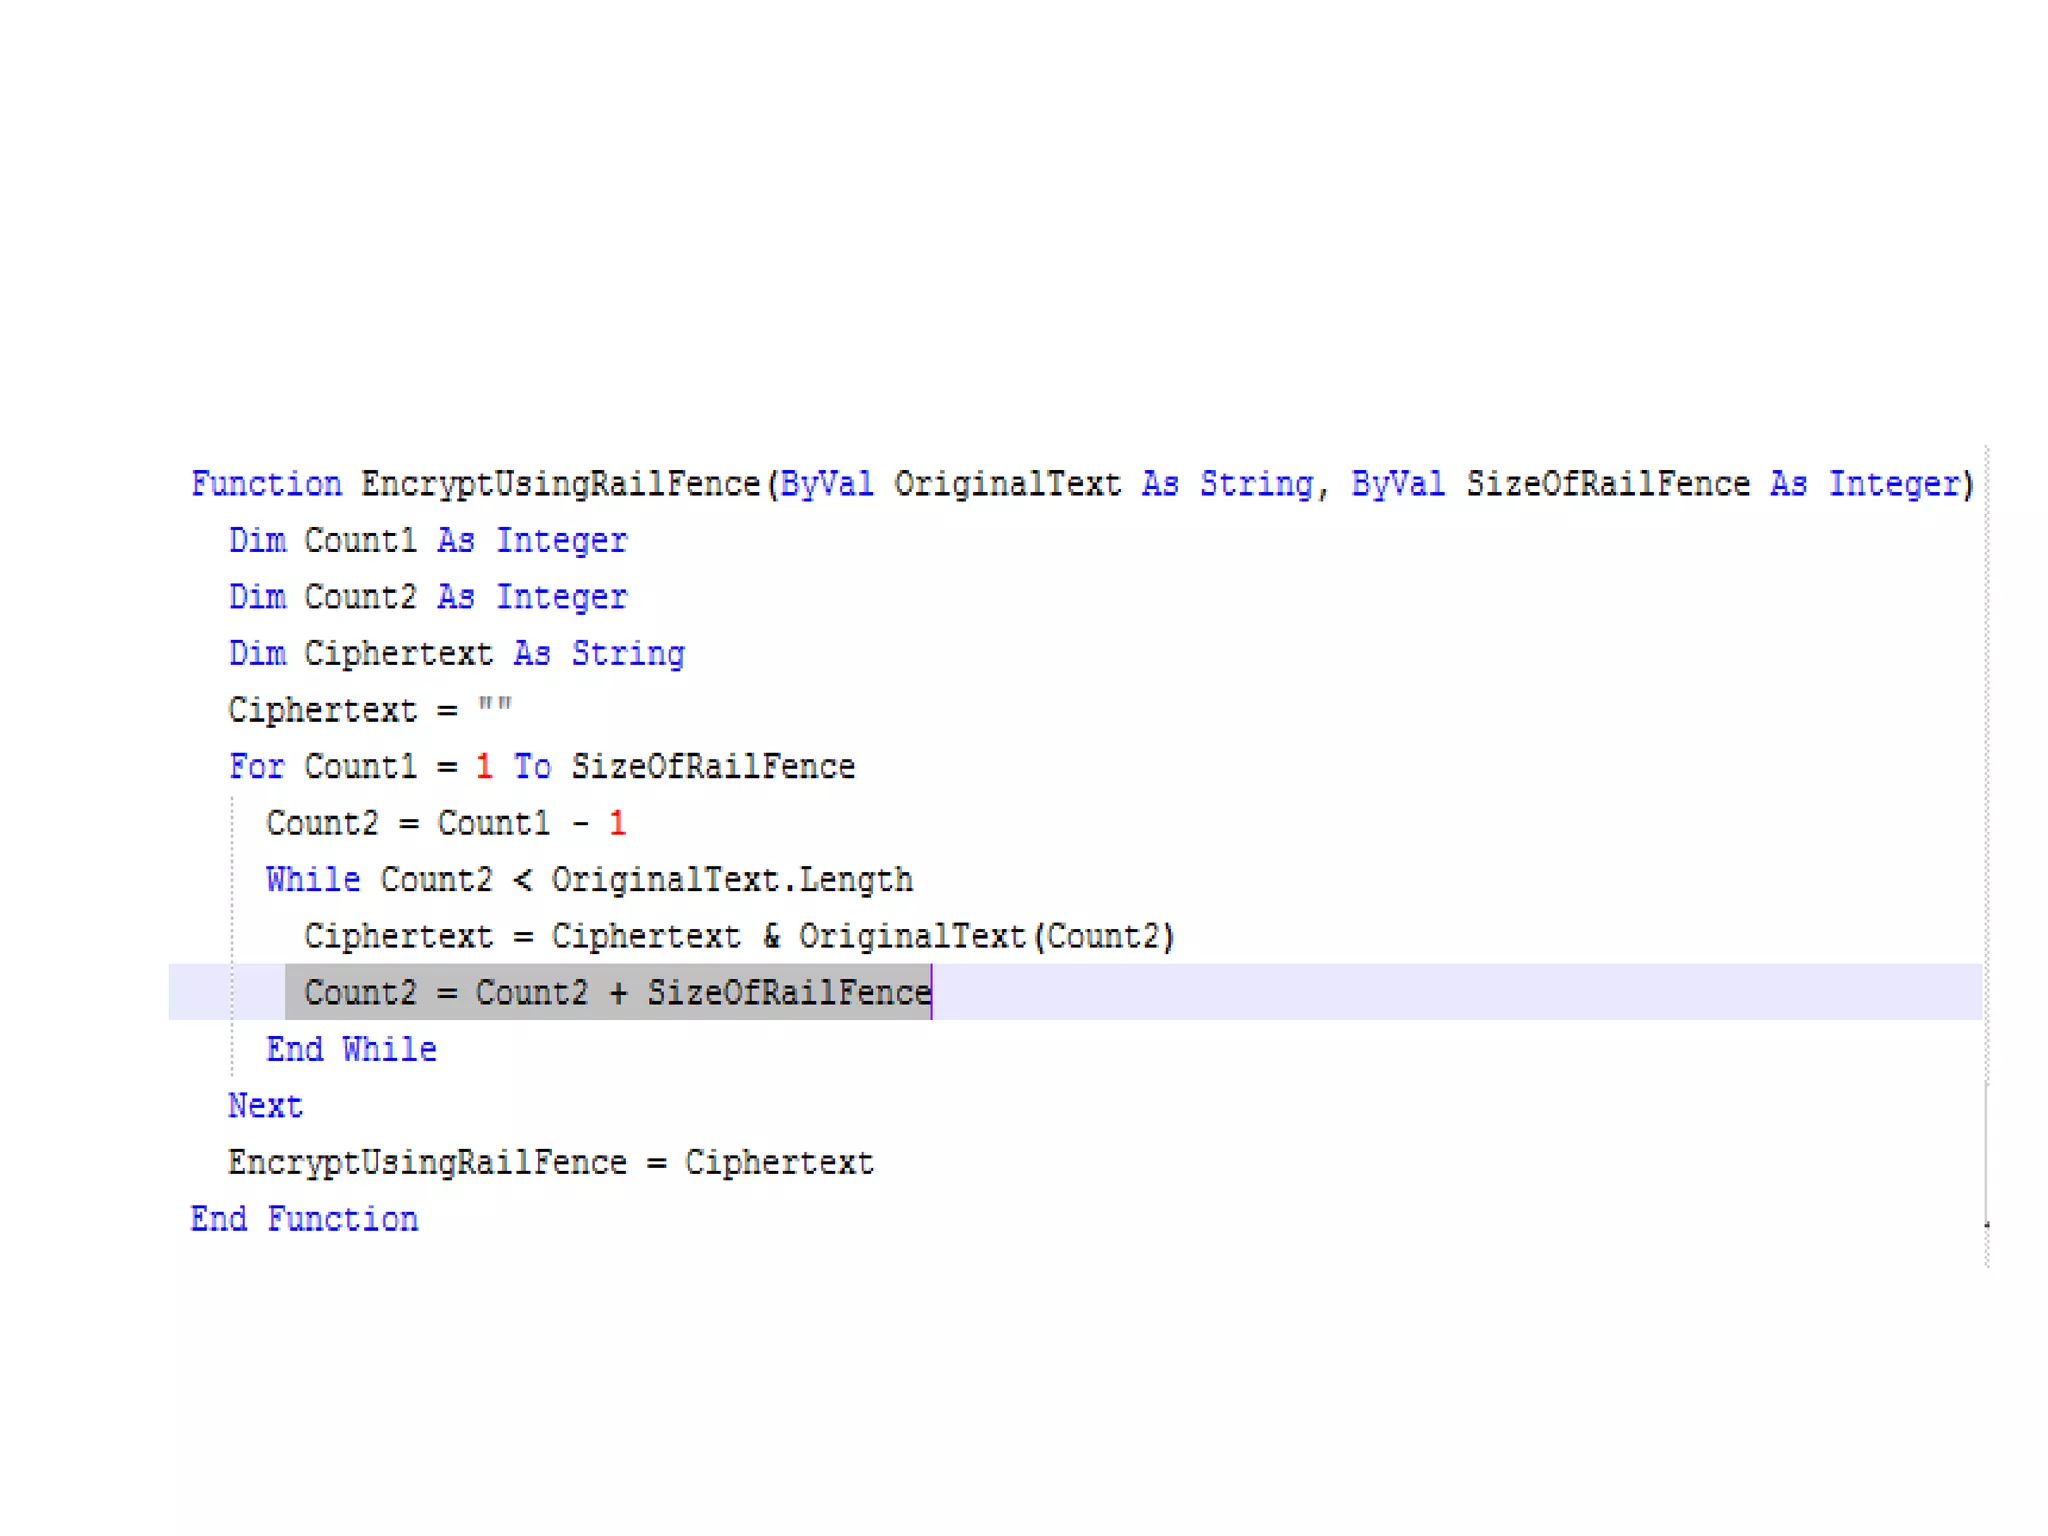Place cursor on EncryptUsingRailFence function name in header
2048x1536 pixels.
coord(560,484)
